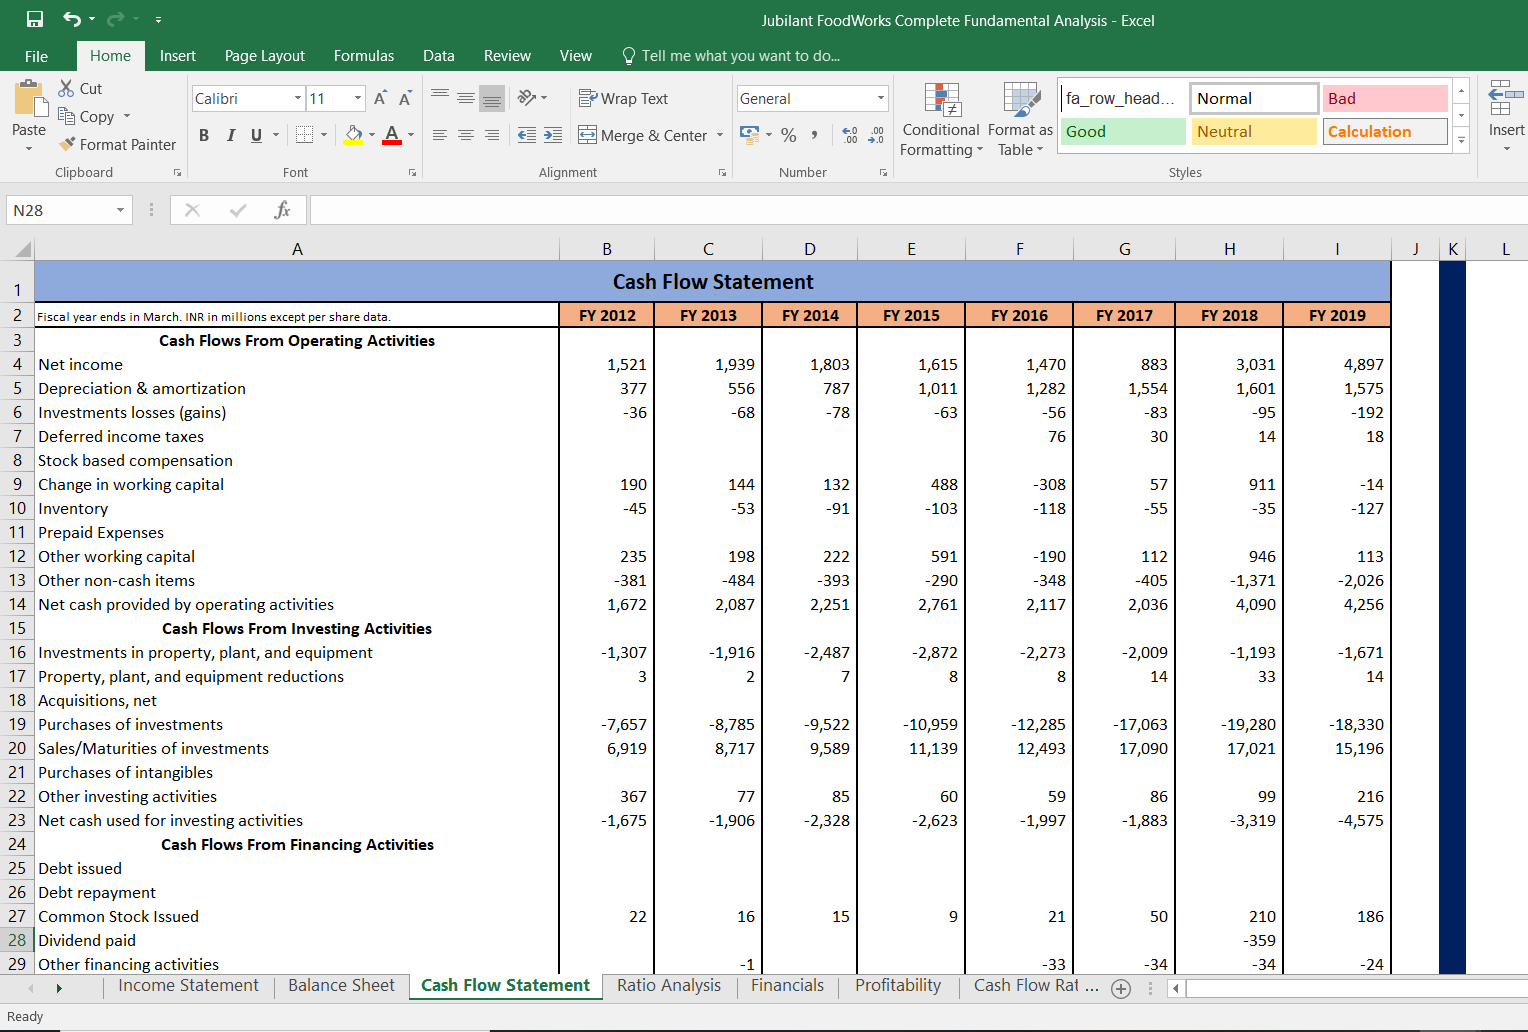This screenshot has height=1032, width=1528.
Task: Click the Fill Color bucket icon
Action: (x=353, y=134)
